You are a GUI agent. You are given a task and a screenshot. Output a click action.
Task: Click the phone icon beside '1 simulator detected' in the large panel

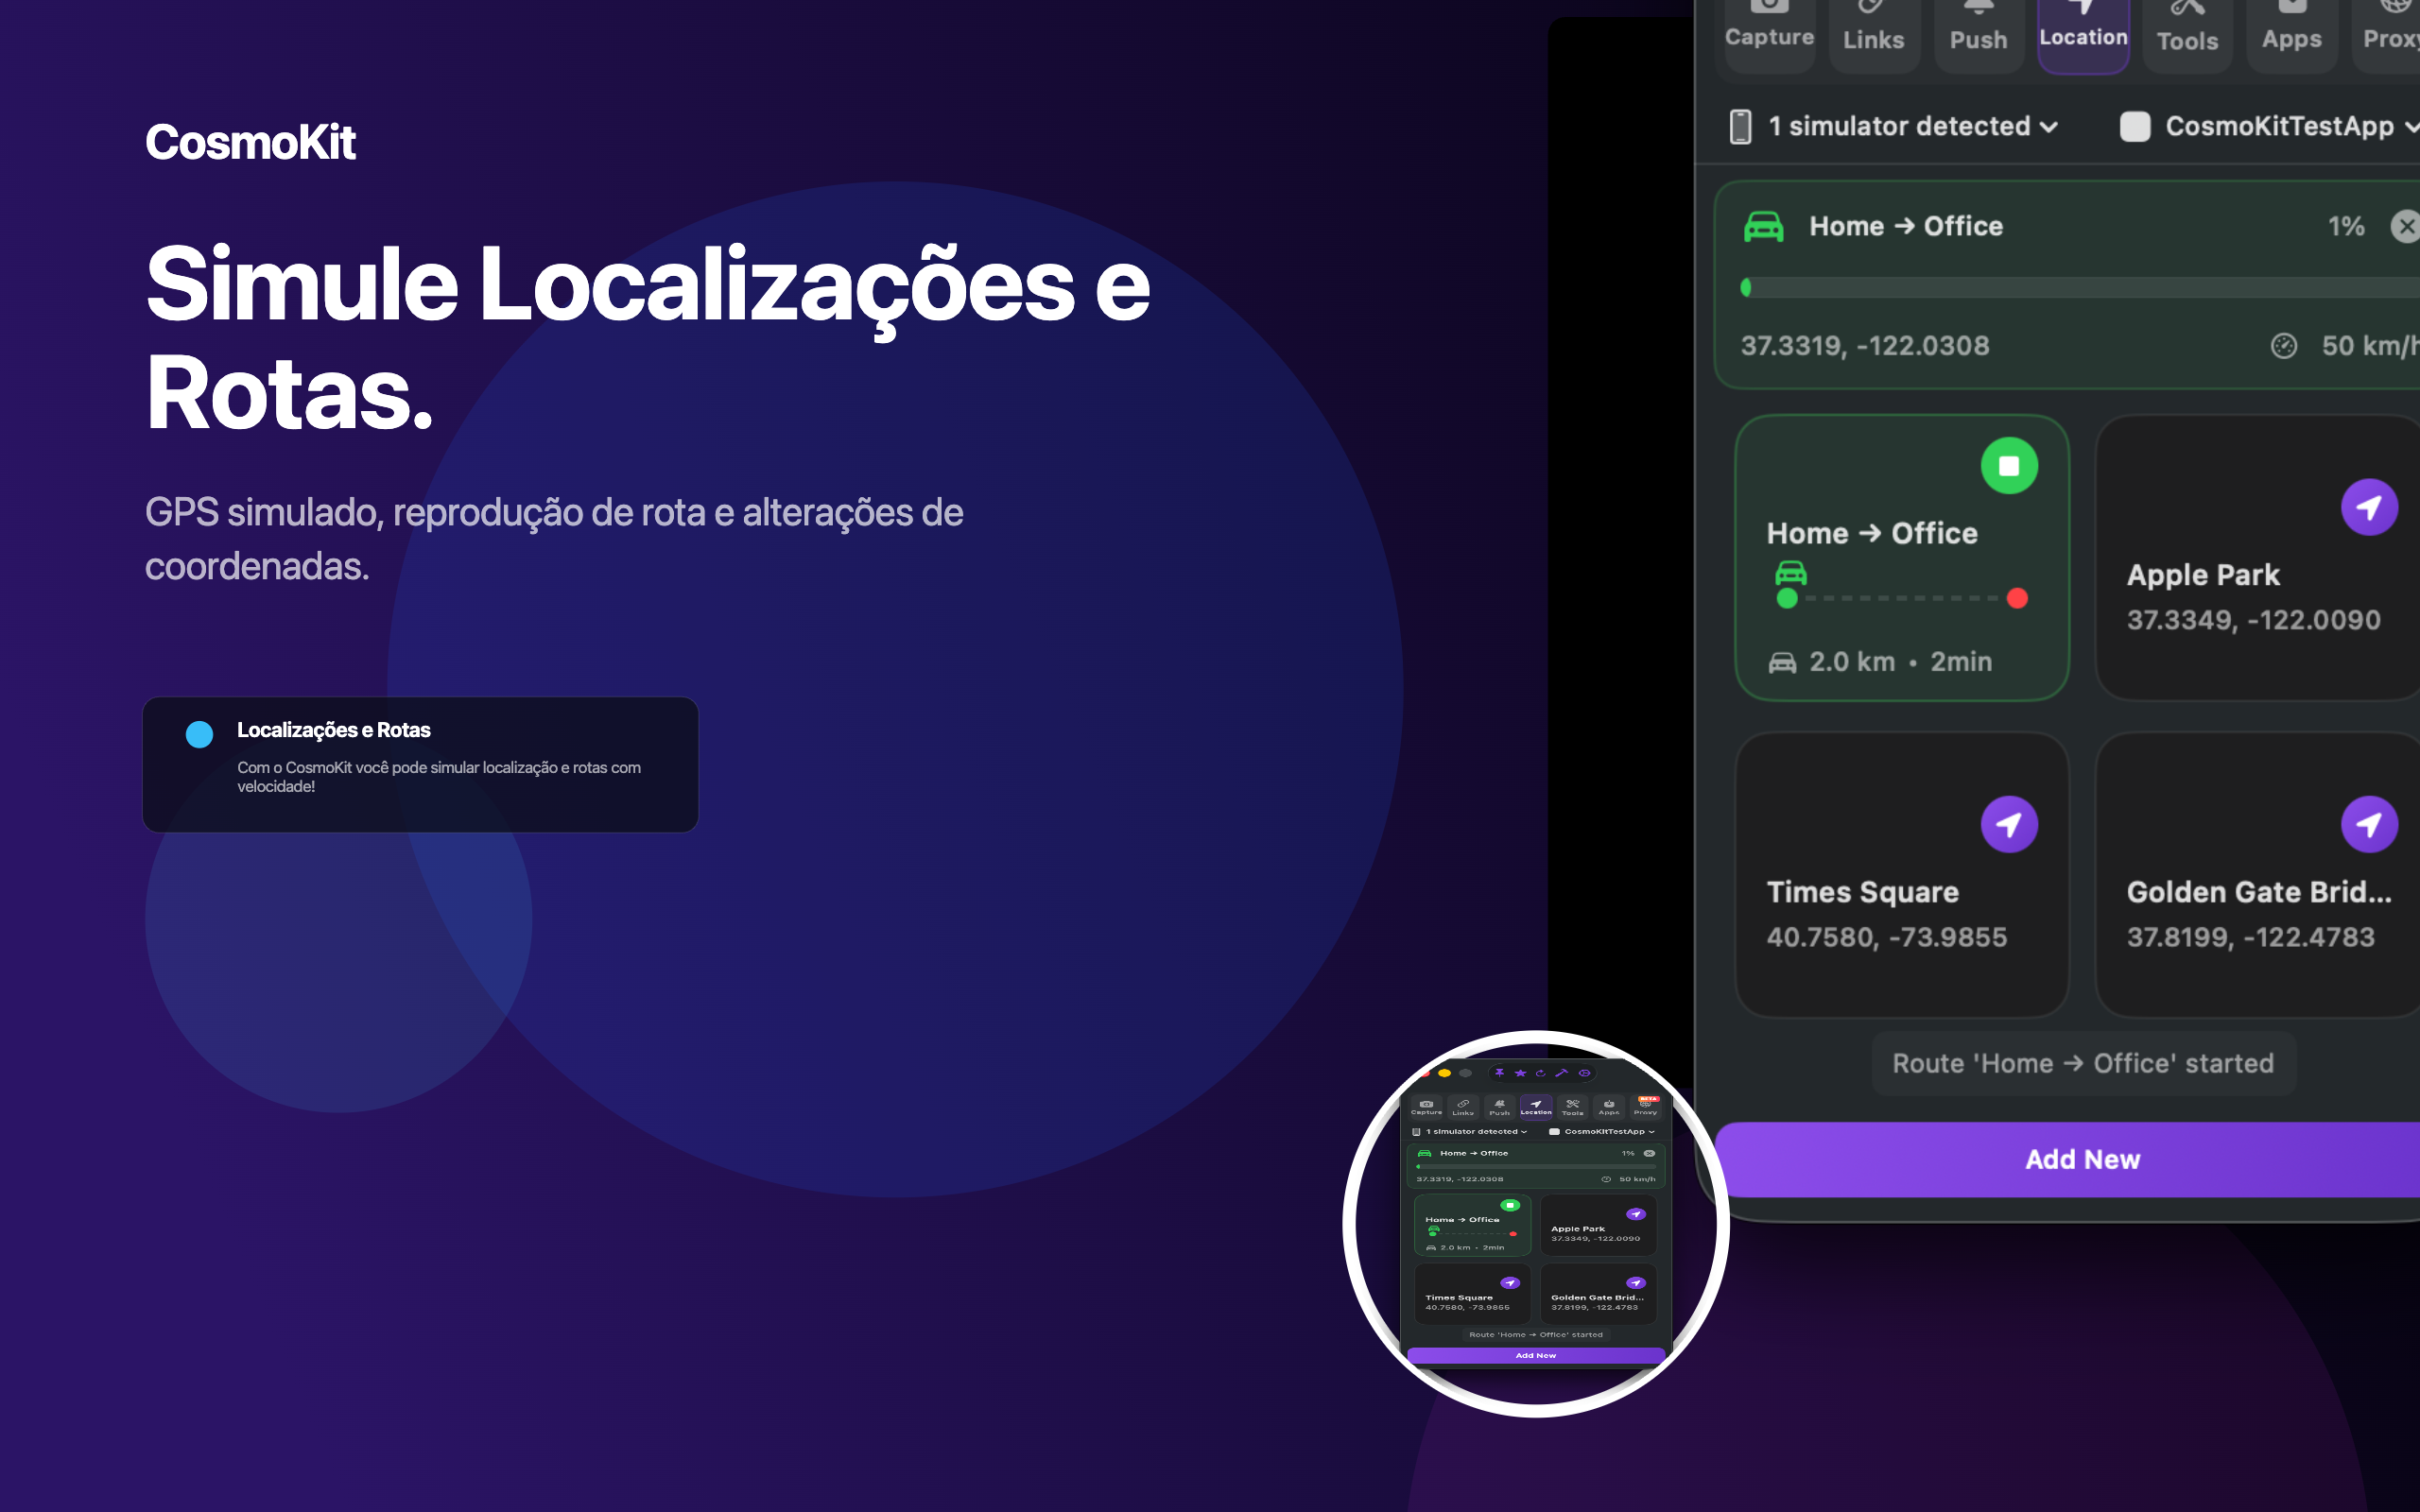pos(1740,127)
